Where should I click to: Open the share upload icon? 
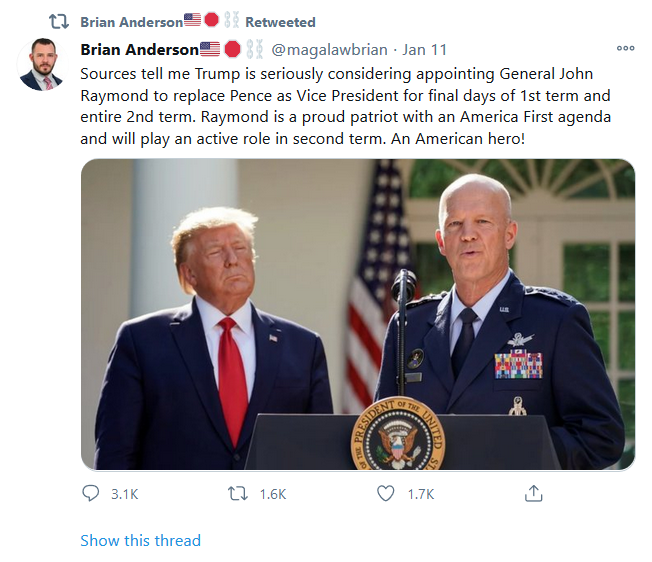tap(533, 493)
